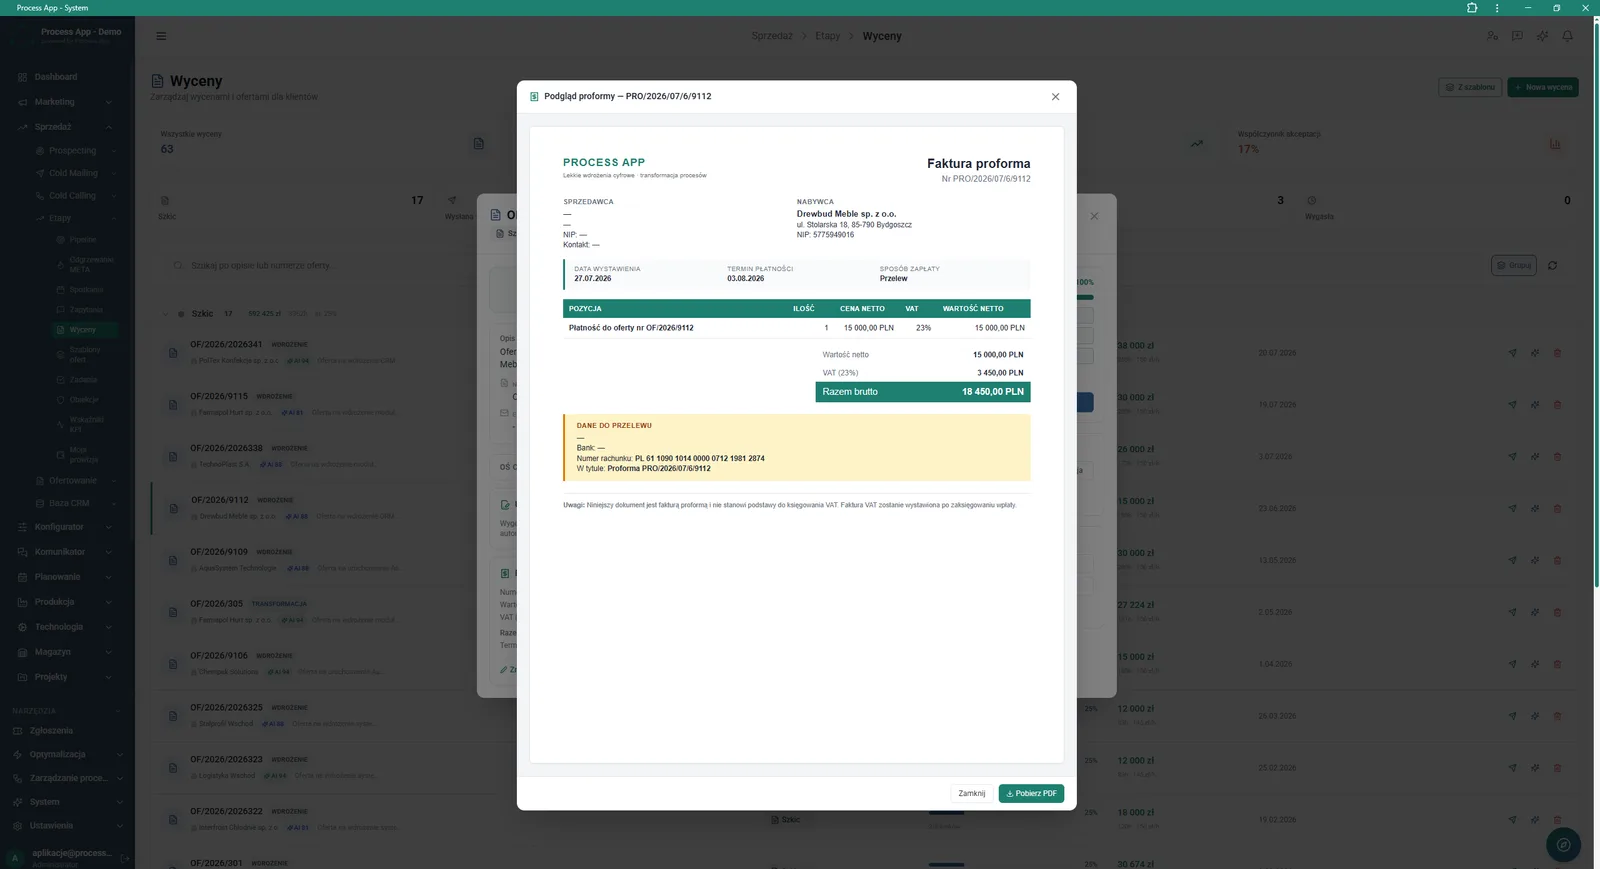
Task: Click the extension puzzle icon in title bar
Action: click(x=1472, y=8)
